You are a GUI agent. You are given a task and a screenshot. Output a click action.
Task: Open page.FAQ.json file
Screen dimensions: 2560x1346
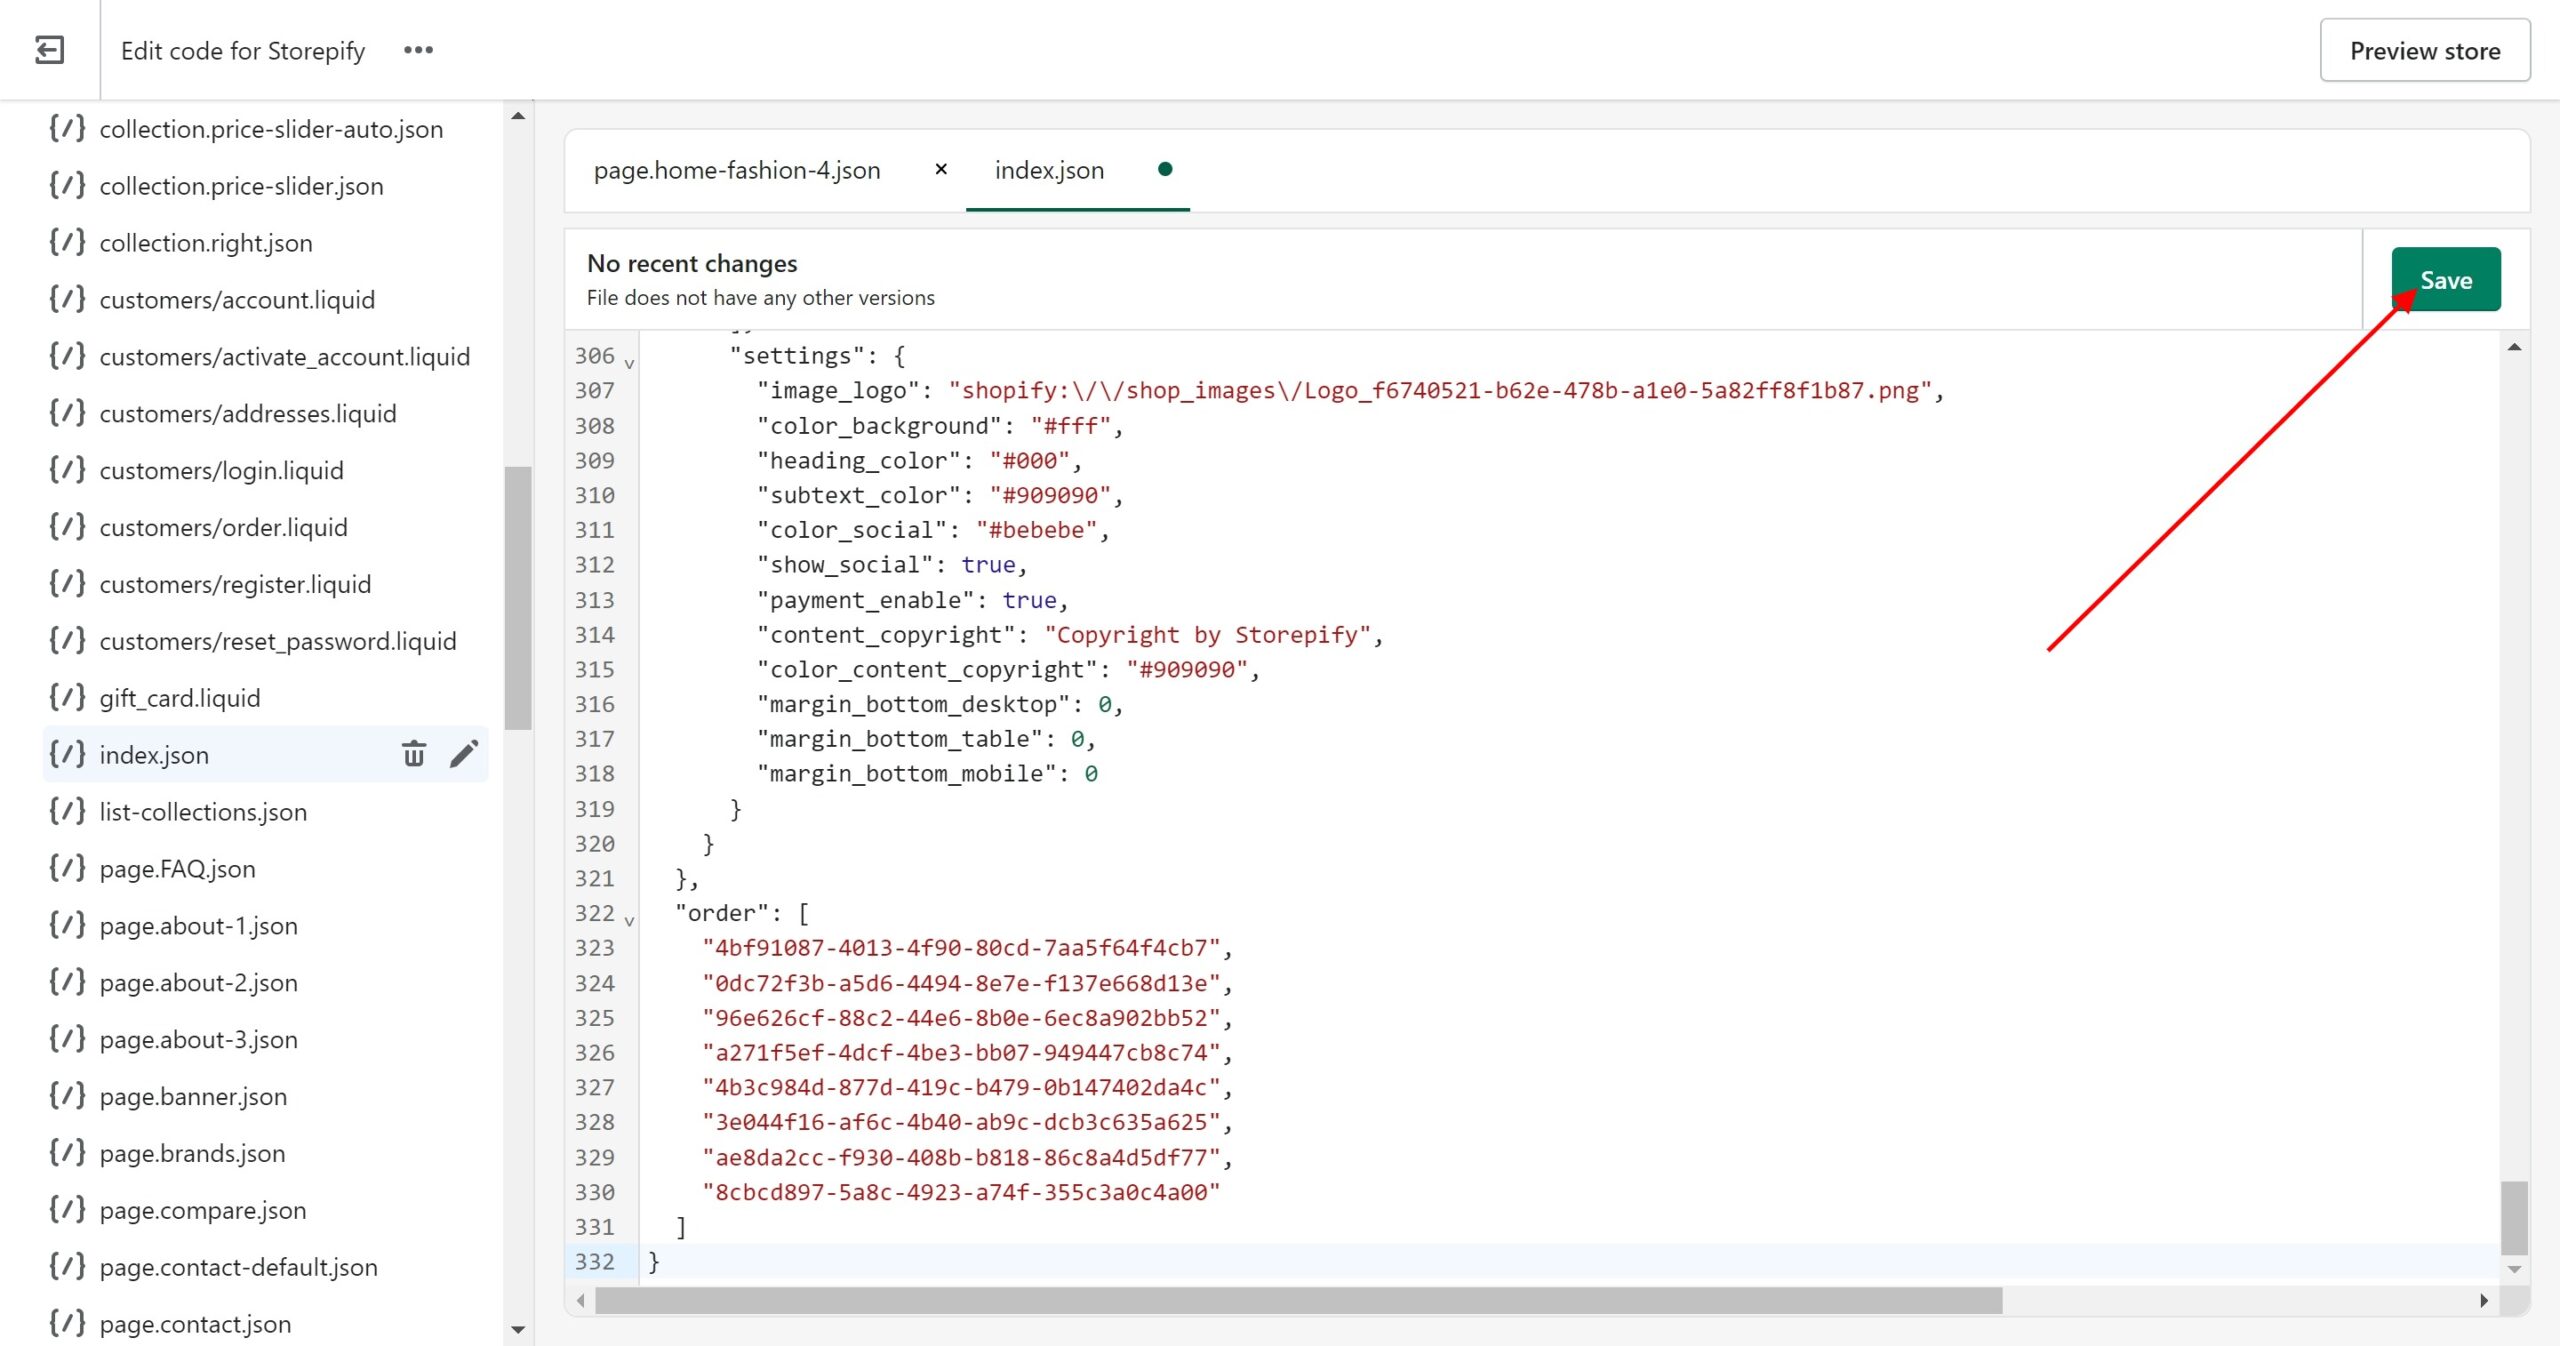177,869
